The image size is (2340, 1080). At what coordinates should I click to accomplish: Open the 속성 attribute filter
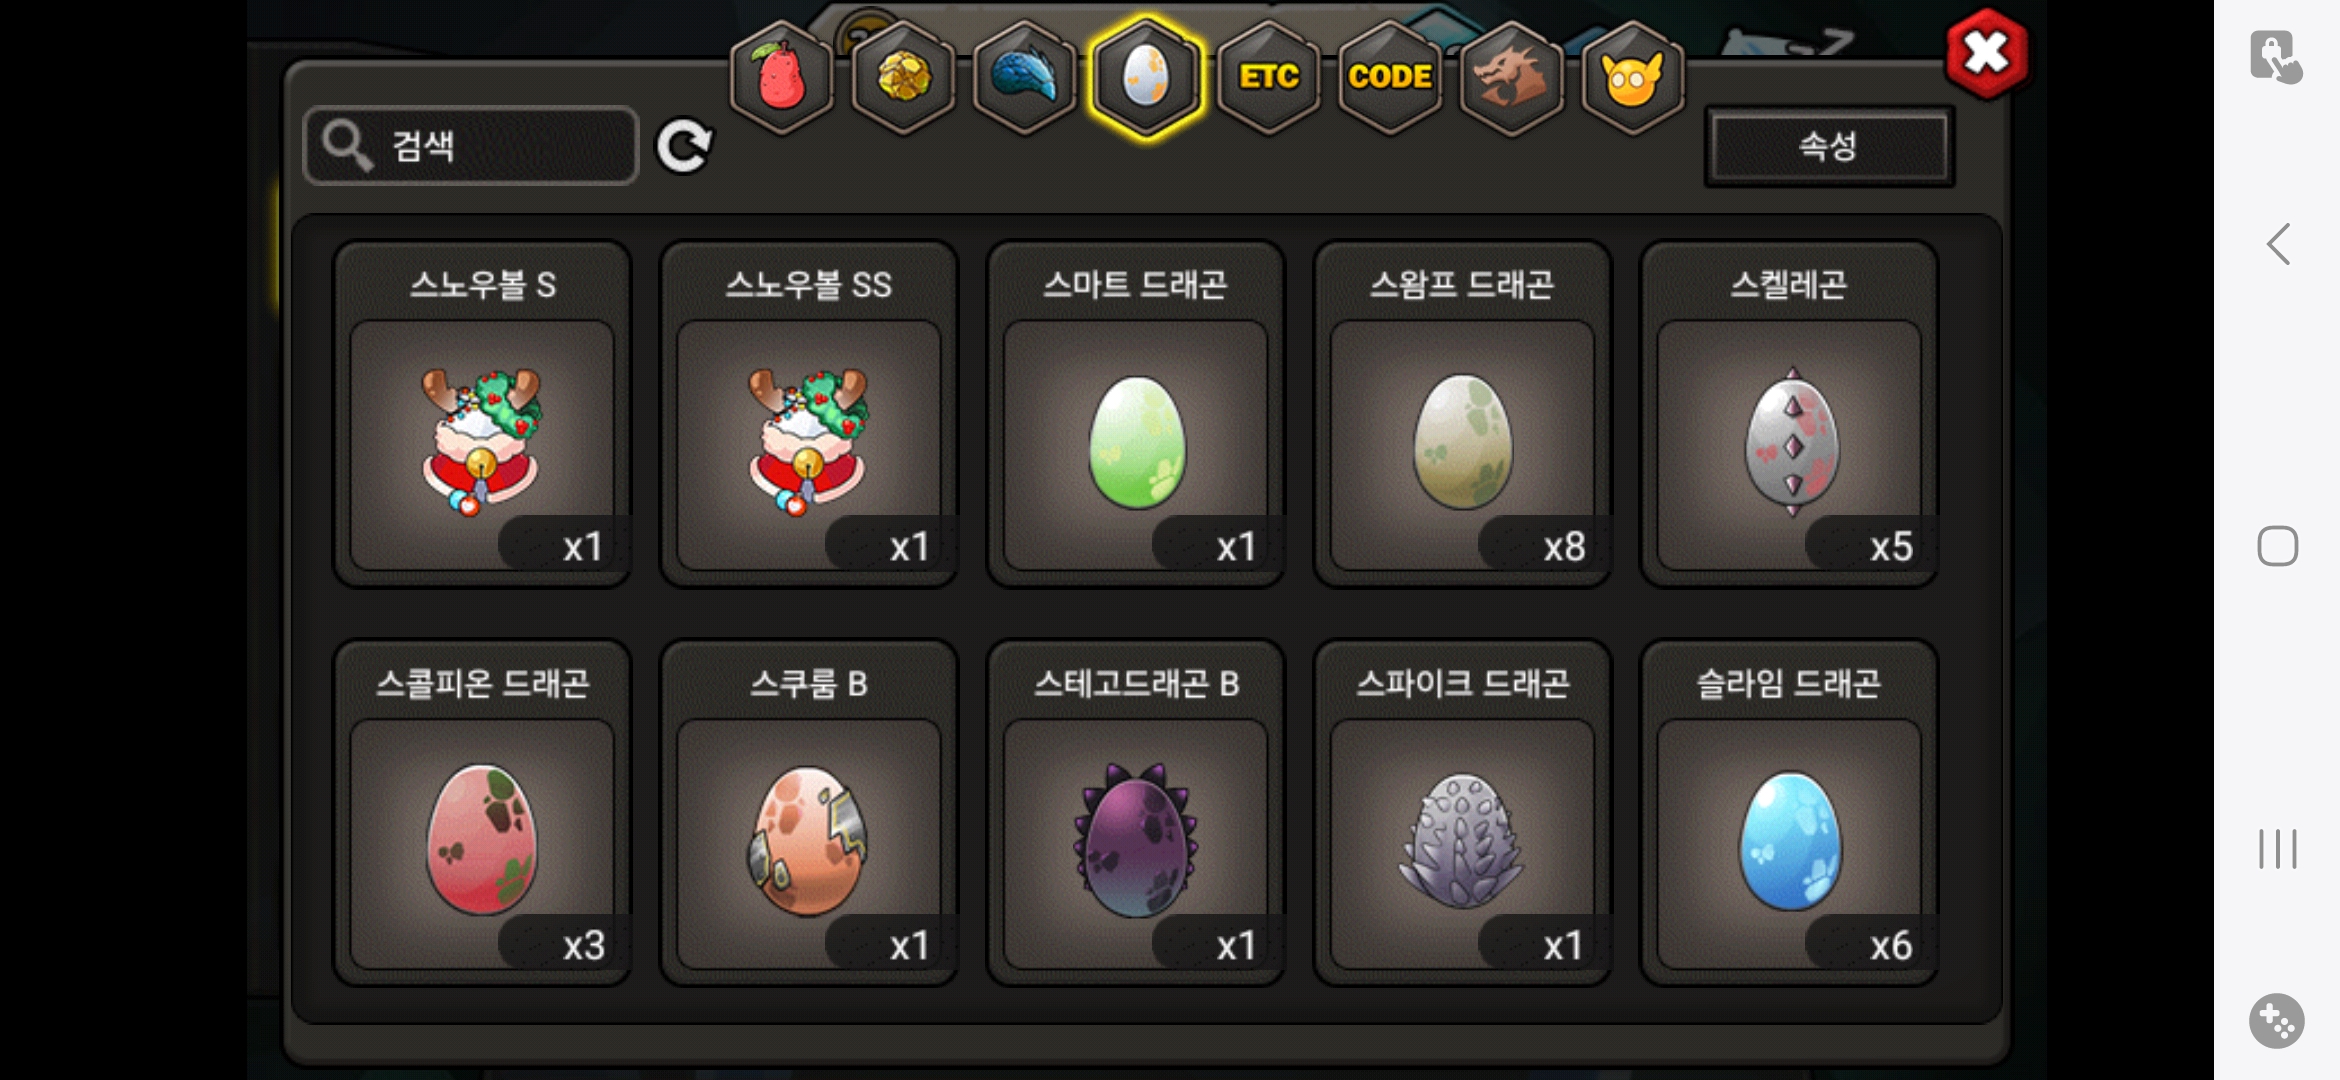pyautogui.click(x=1829, y=146)
